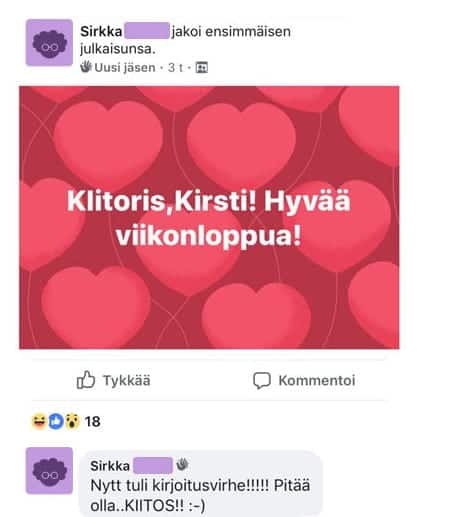View the 18 reactions count list
Image resolution: width=452 pixels, height=517 pixels.
point(92,422)
